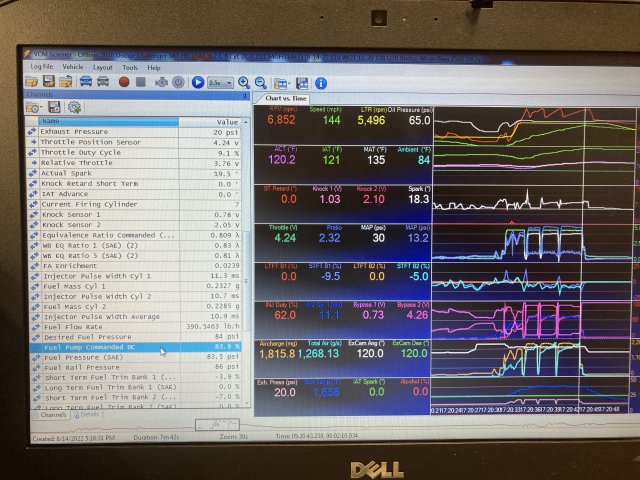Click the save channel config disk icon

(x=54, y=107)
